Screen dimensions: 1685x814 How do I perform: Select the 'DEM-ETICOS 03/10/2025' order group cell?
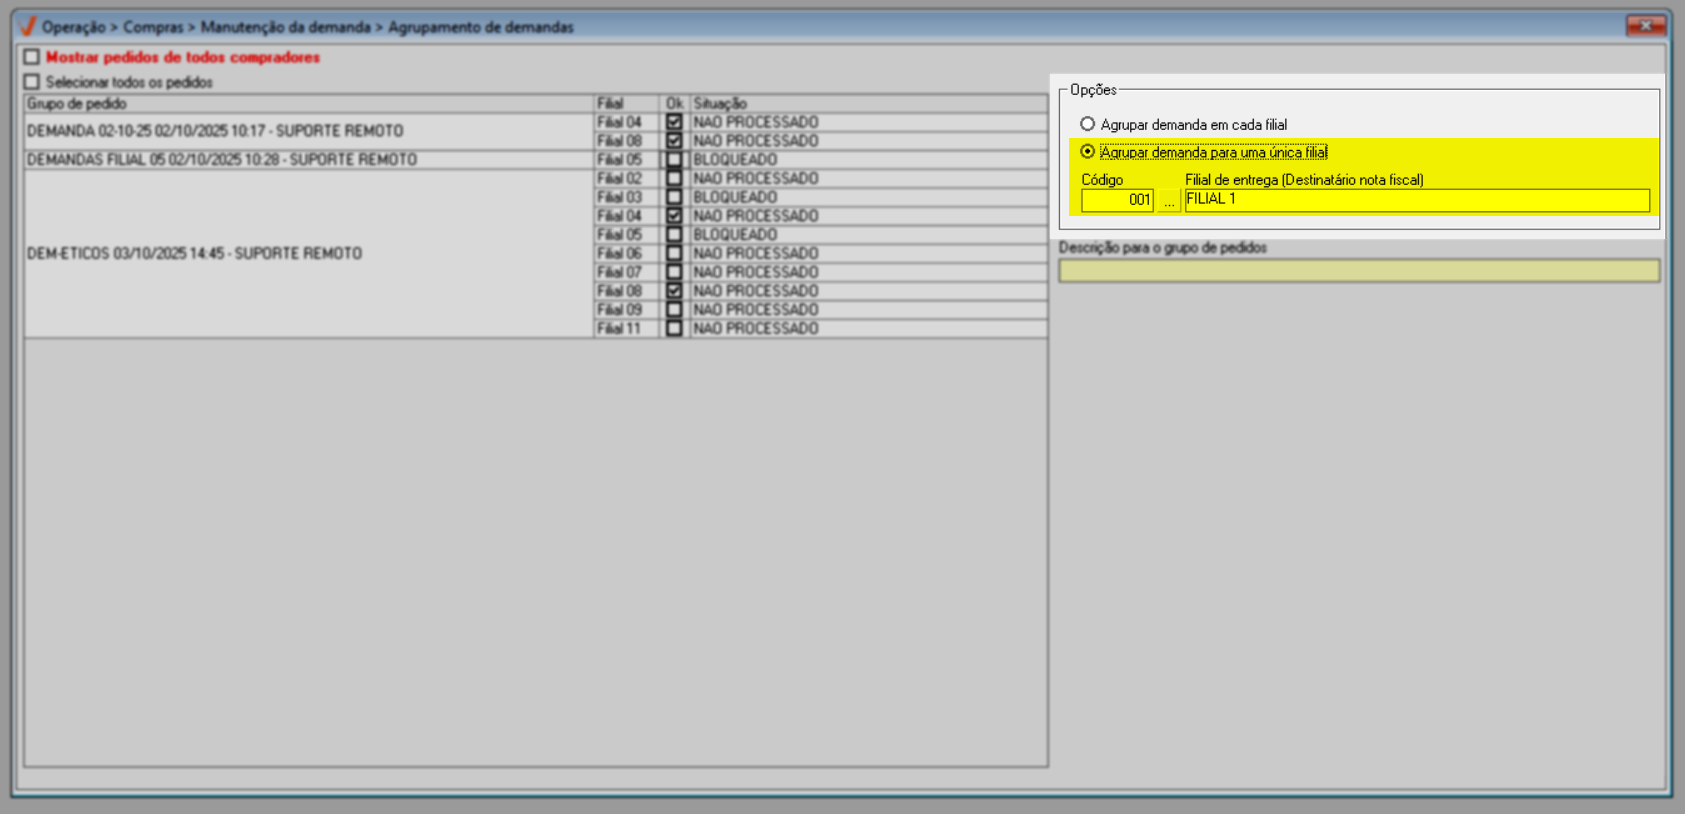pyautogui.click(x=309, y=254)
